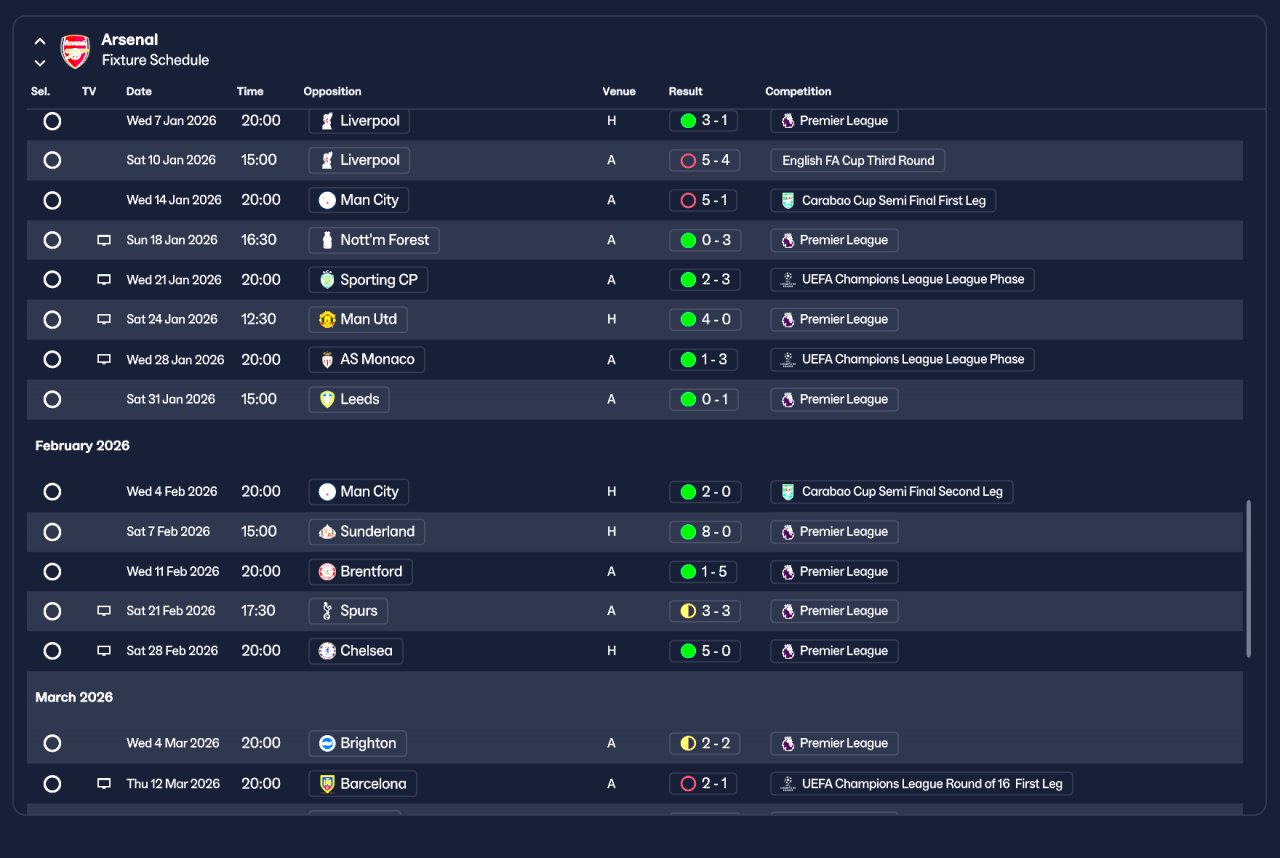Click green win indicator on Brentford row
The width and height of the screenshot is (1280, 858).
pos(688,572)
